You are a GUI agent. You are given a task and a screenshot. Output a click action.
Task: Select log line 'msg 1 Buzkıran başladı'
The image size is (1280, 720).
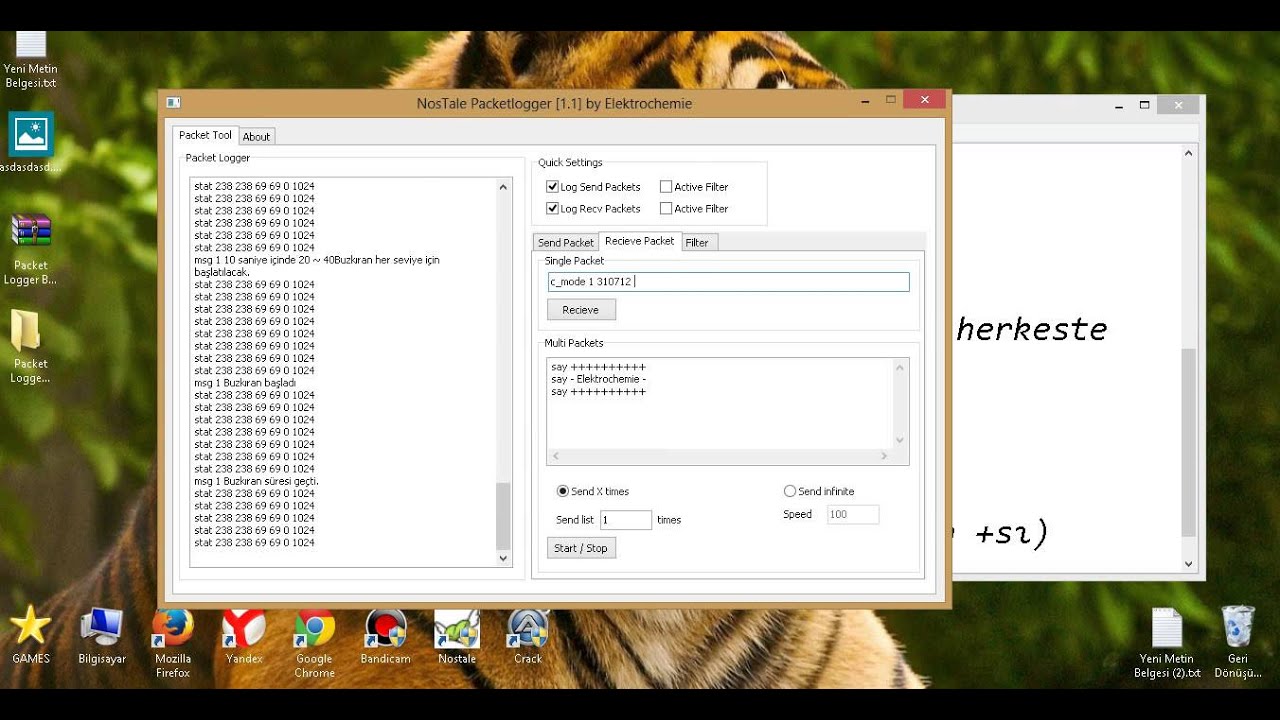pos(245,383)
